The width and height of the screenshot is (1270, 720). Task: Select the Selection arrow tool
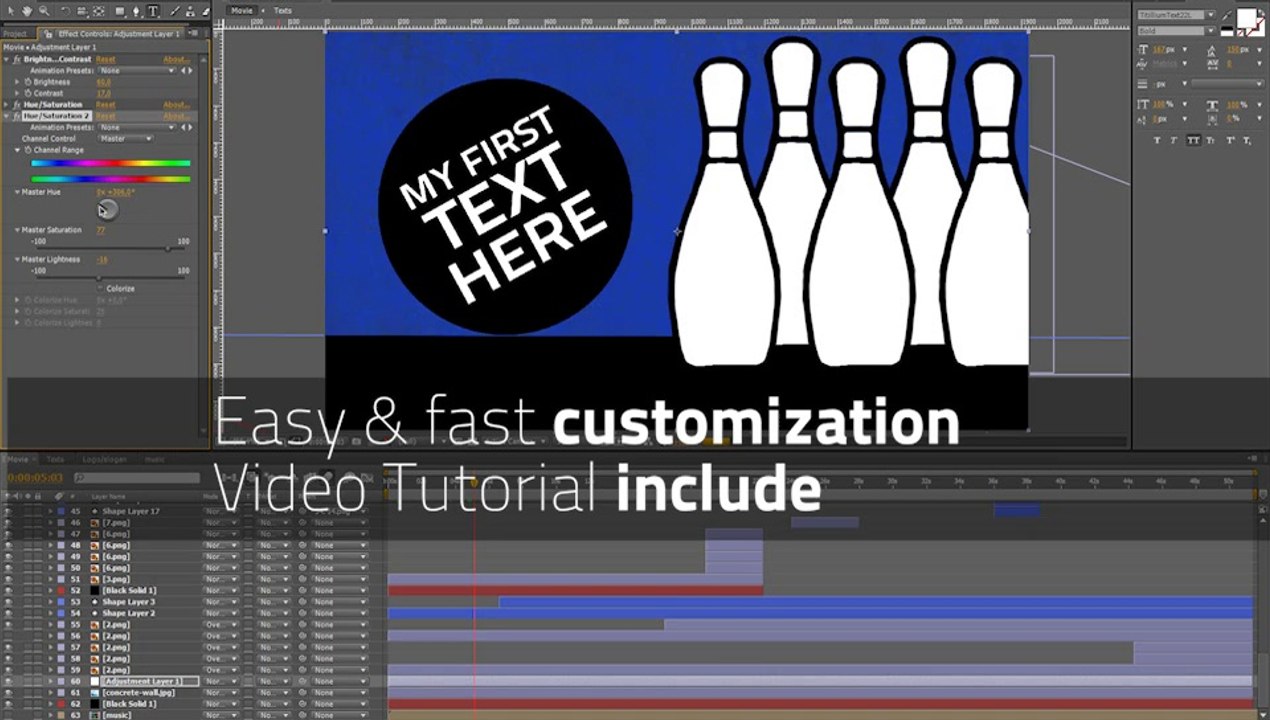[x=9, y=11]
